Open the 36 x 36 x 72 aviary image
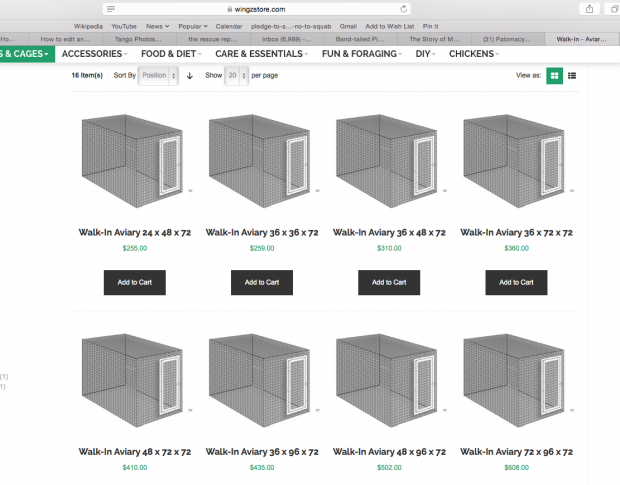620x485 pixels. tap(260, 161)
